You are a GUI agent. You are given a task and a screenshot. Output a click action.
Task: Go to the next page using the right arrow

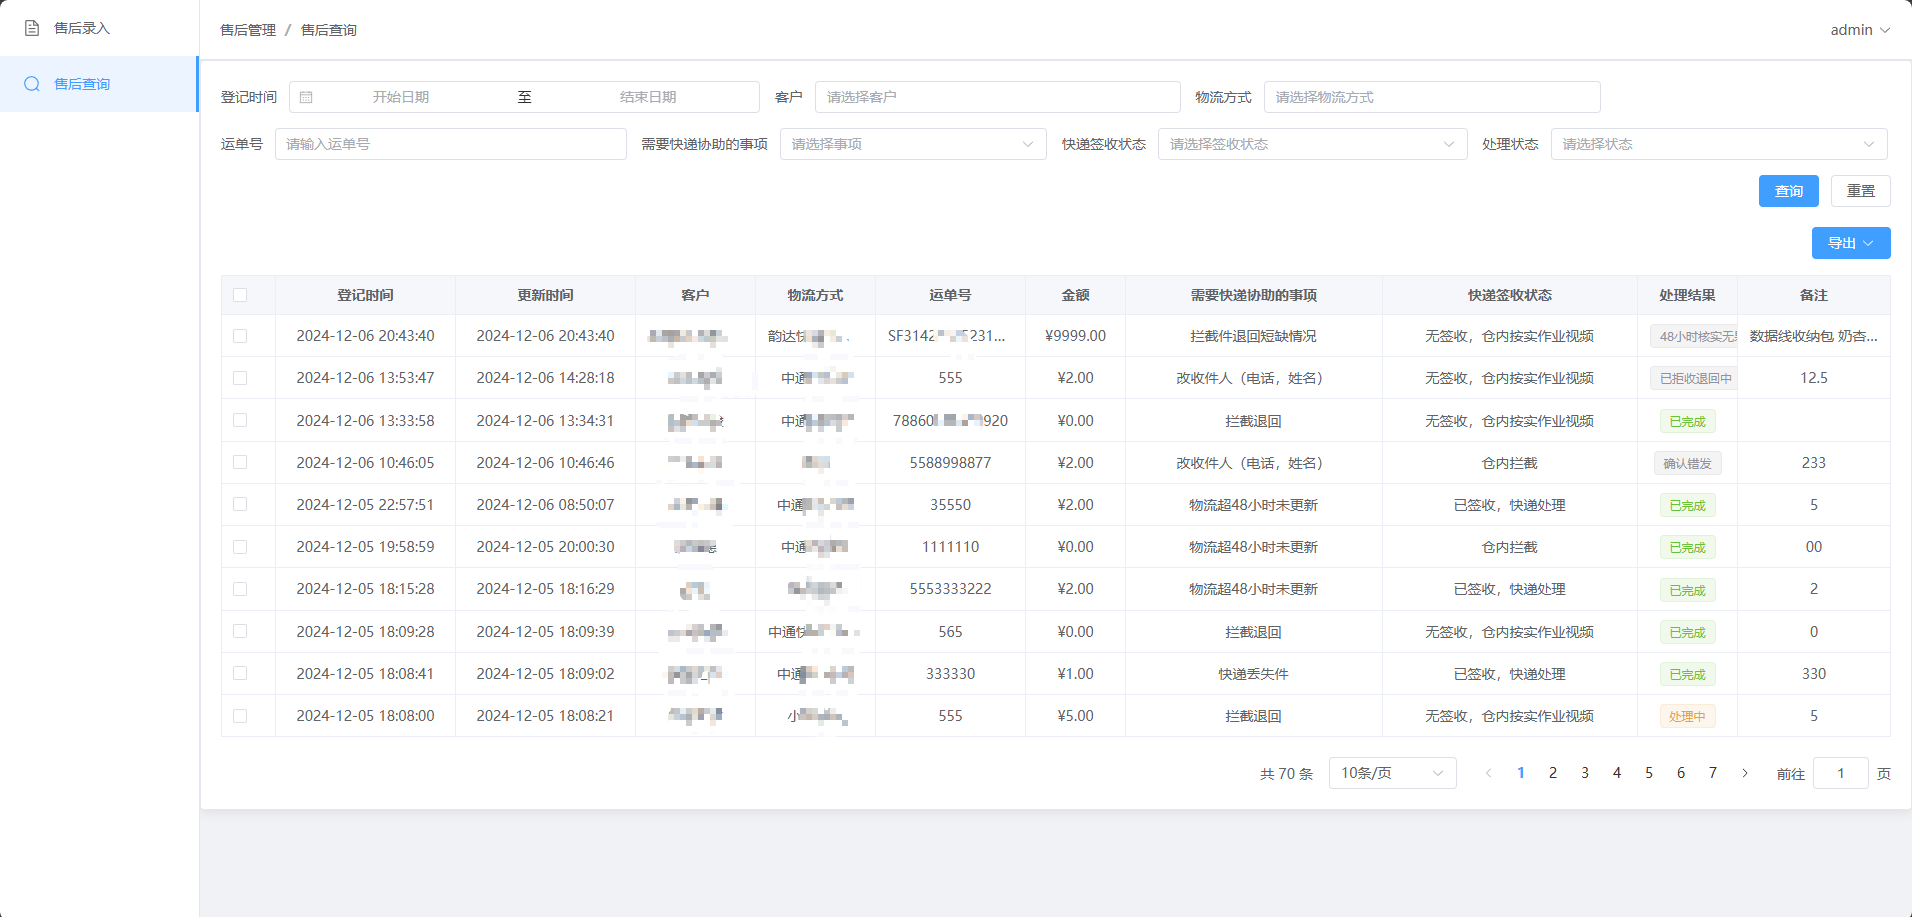click(x=1745, y=773)
